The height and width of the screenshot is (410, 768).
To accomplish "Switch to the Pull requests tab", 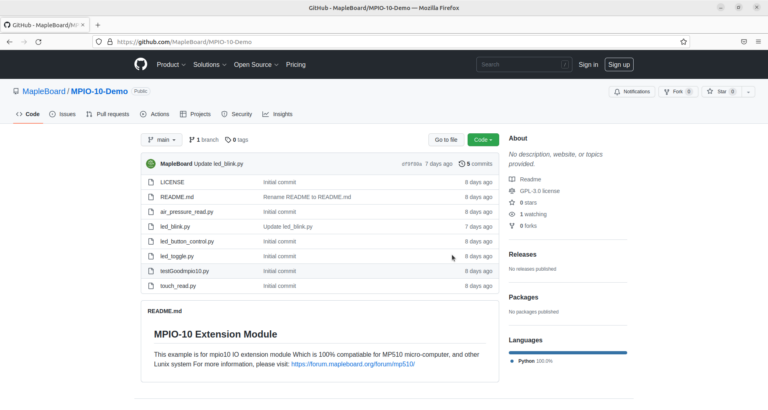I will [x=108, y=114].
